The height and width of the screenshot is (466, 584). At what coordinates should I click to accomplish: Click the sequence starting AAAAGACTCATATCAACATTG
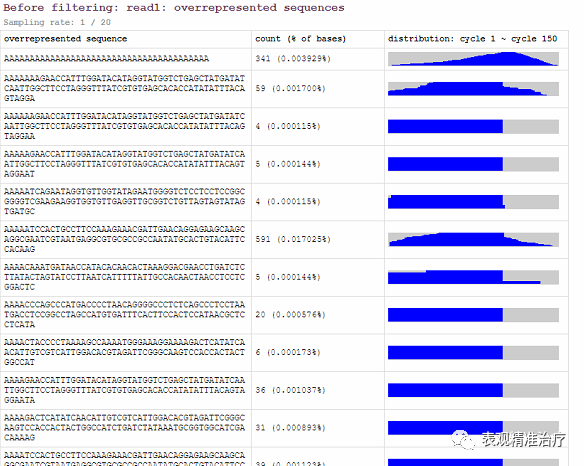click(x=124, y=427)
